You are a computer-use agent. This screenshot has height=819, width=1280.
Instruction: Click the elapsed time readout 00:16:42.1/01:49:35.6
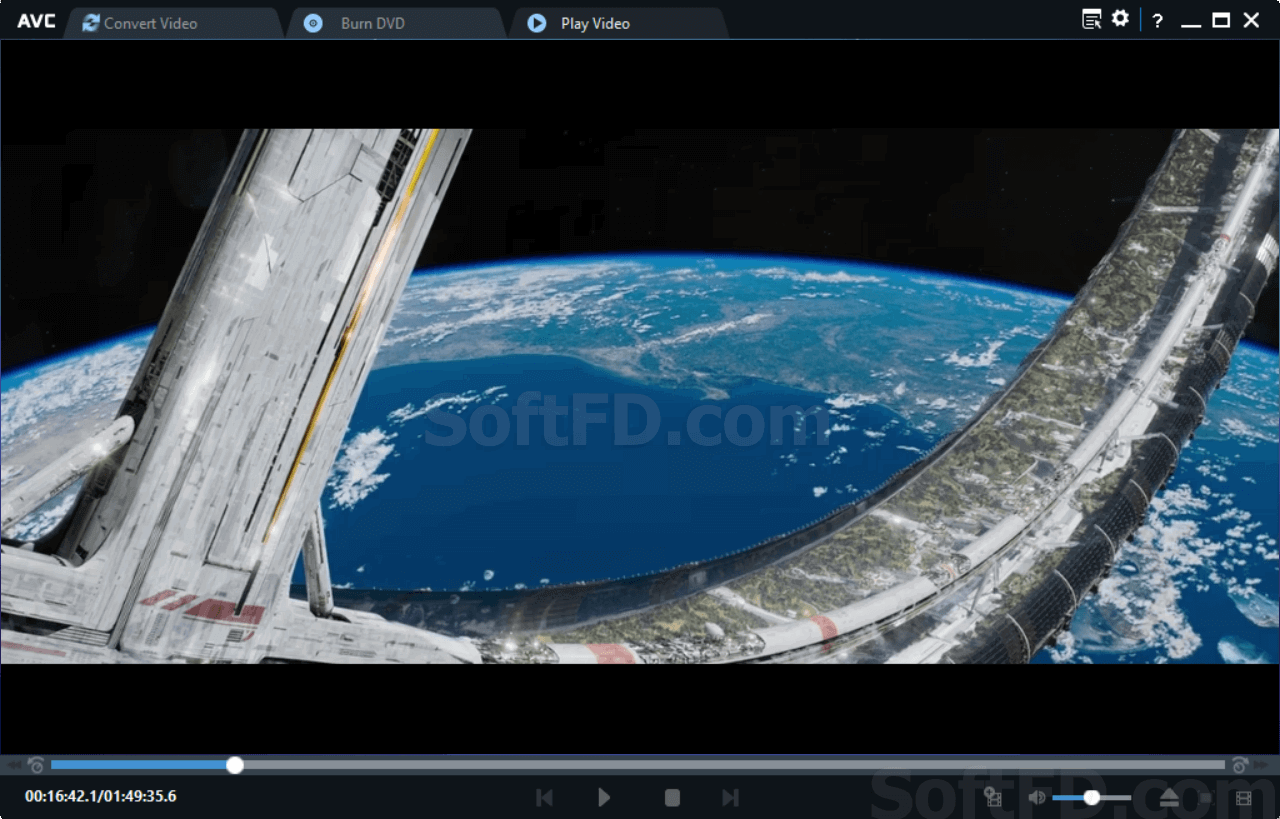[101, 796]
